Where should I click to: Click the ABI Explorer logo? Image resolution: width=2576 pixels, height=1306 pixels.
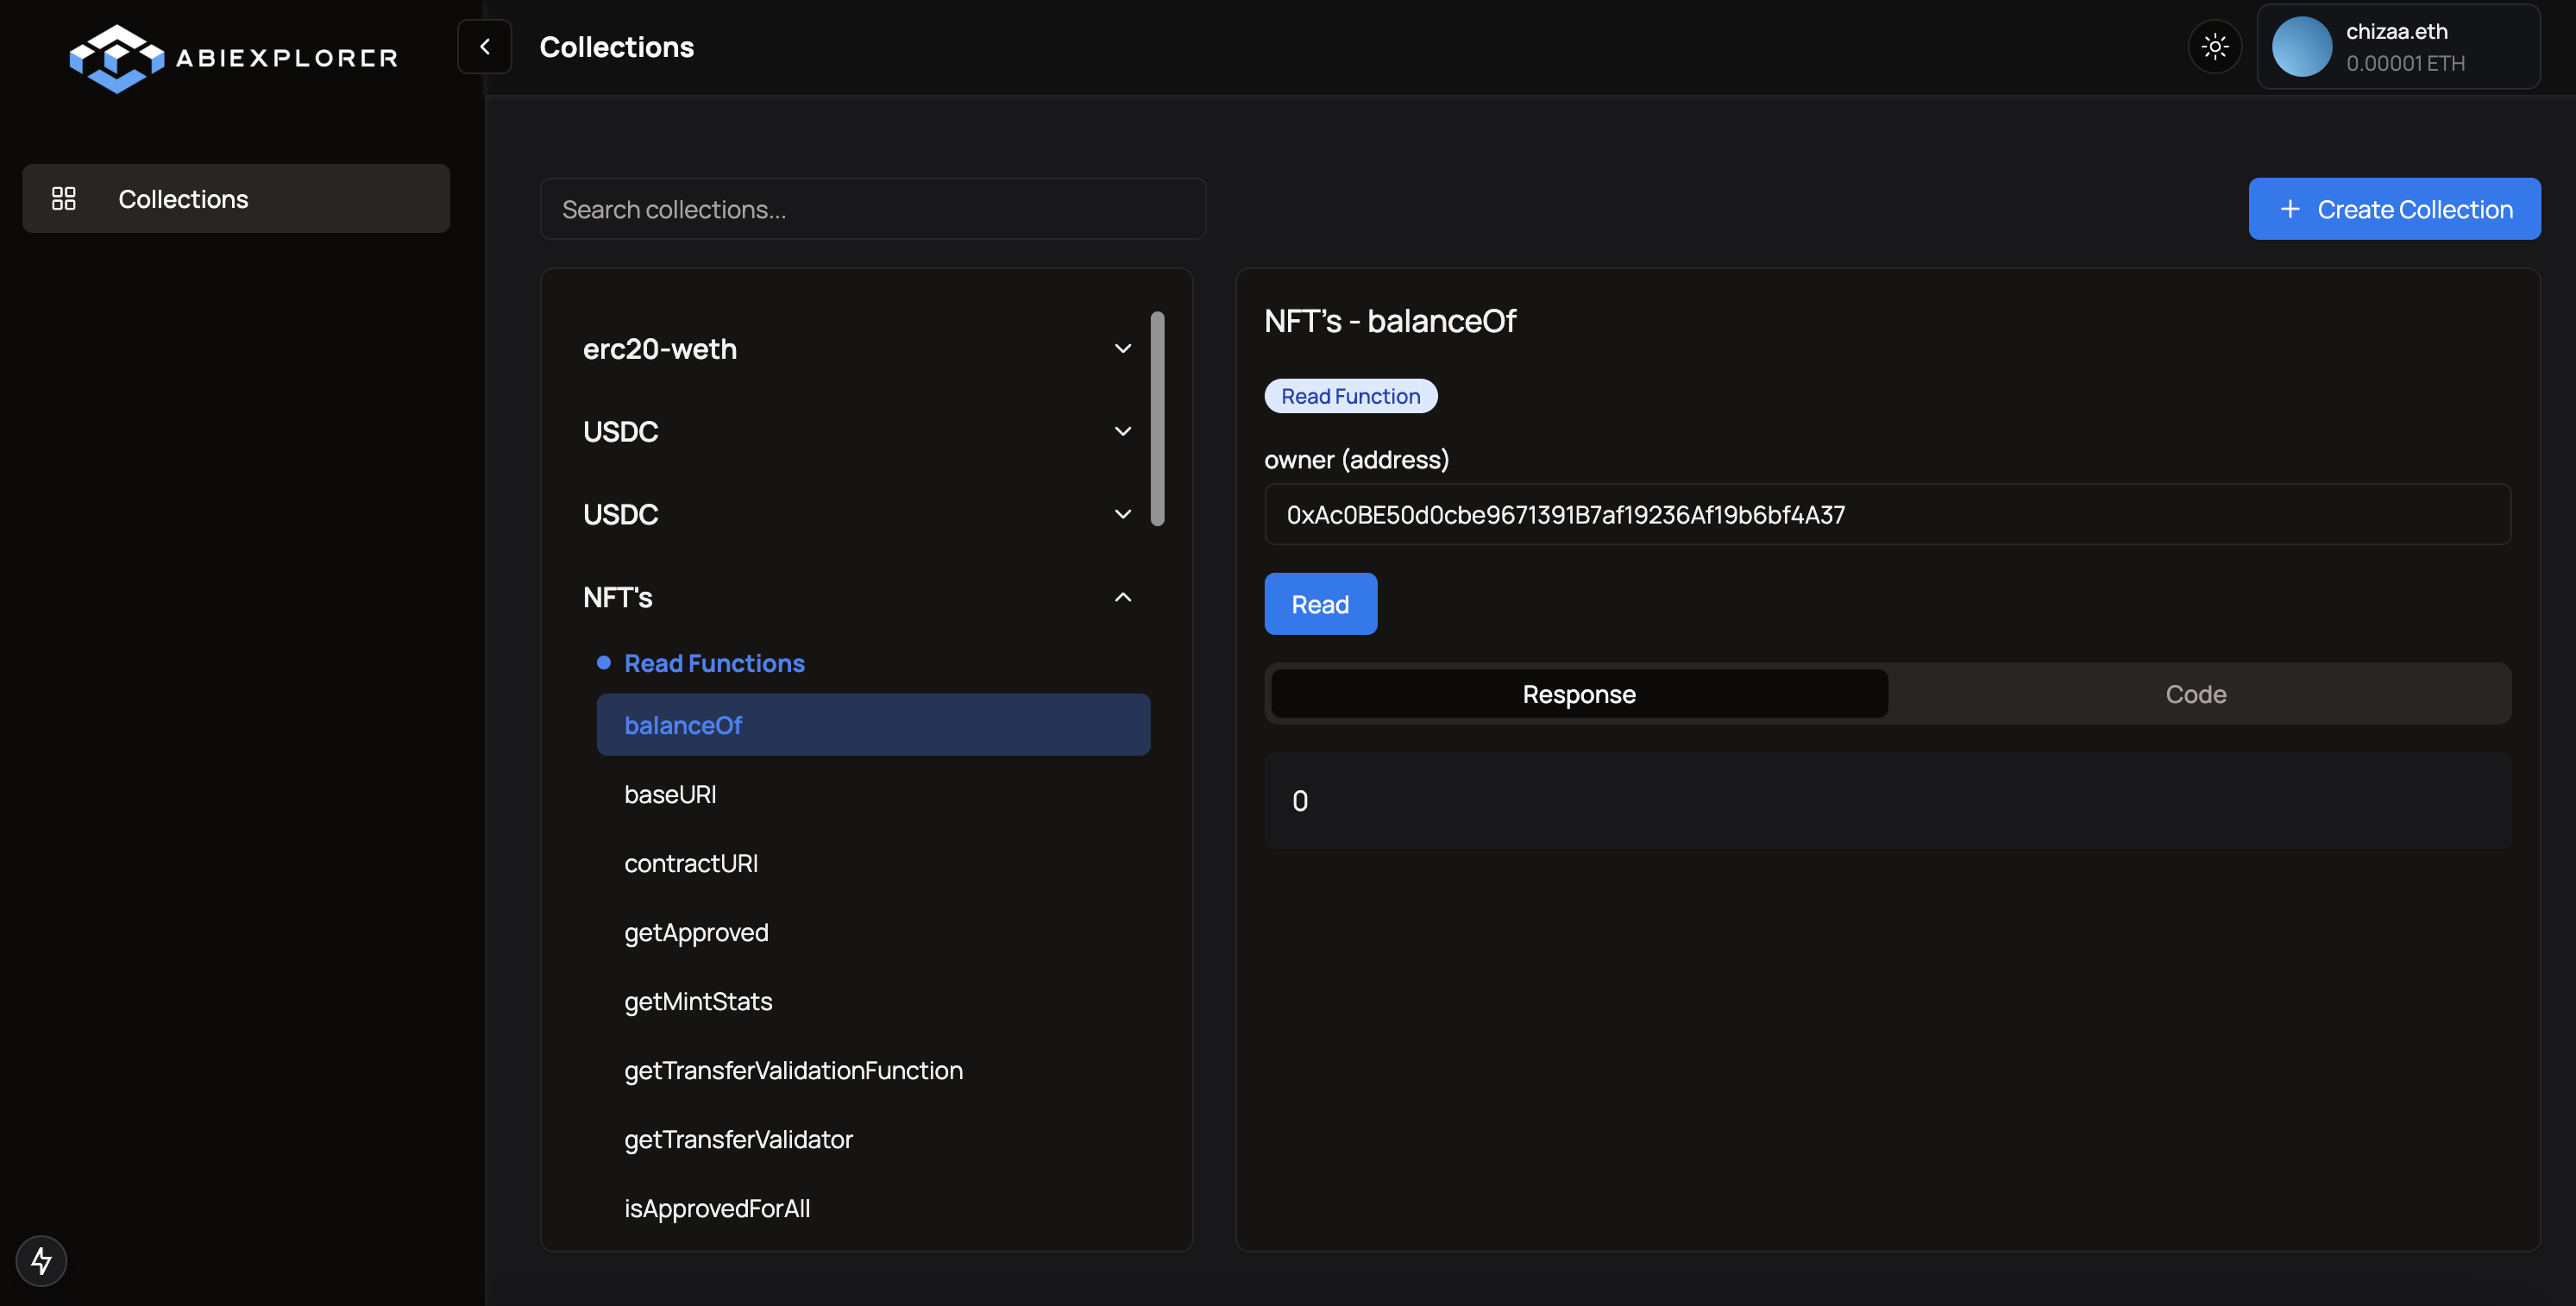tap(233, 58)
